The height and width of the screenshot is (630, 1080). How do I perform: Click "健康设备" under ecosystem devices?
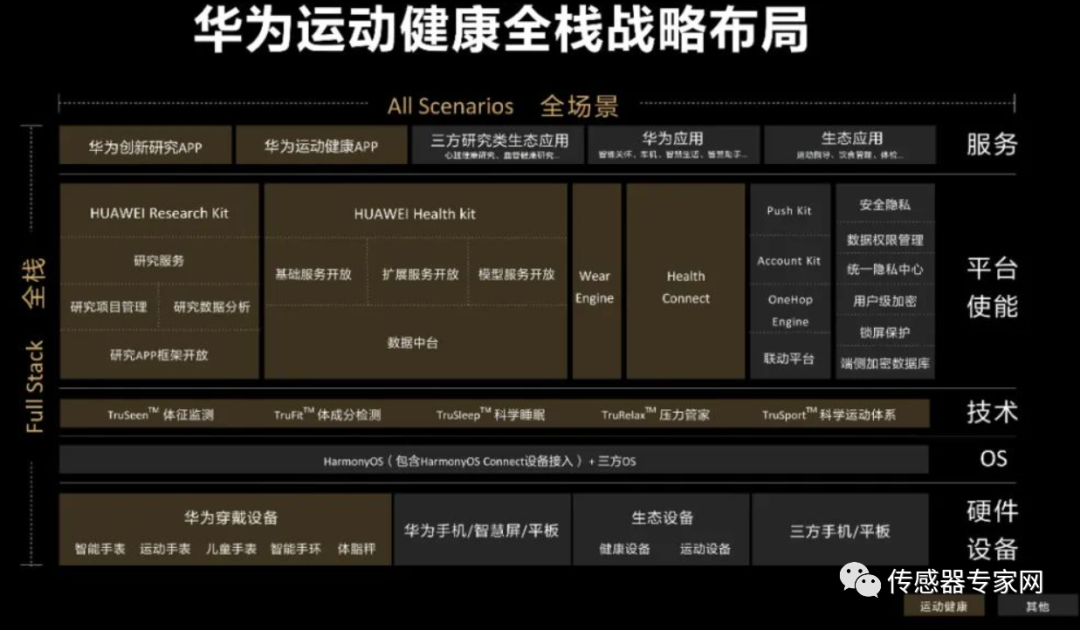(625, 549)
